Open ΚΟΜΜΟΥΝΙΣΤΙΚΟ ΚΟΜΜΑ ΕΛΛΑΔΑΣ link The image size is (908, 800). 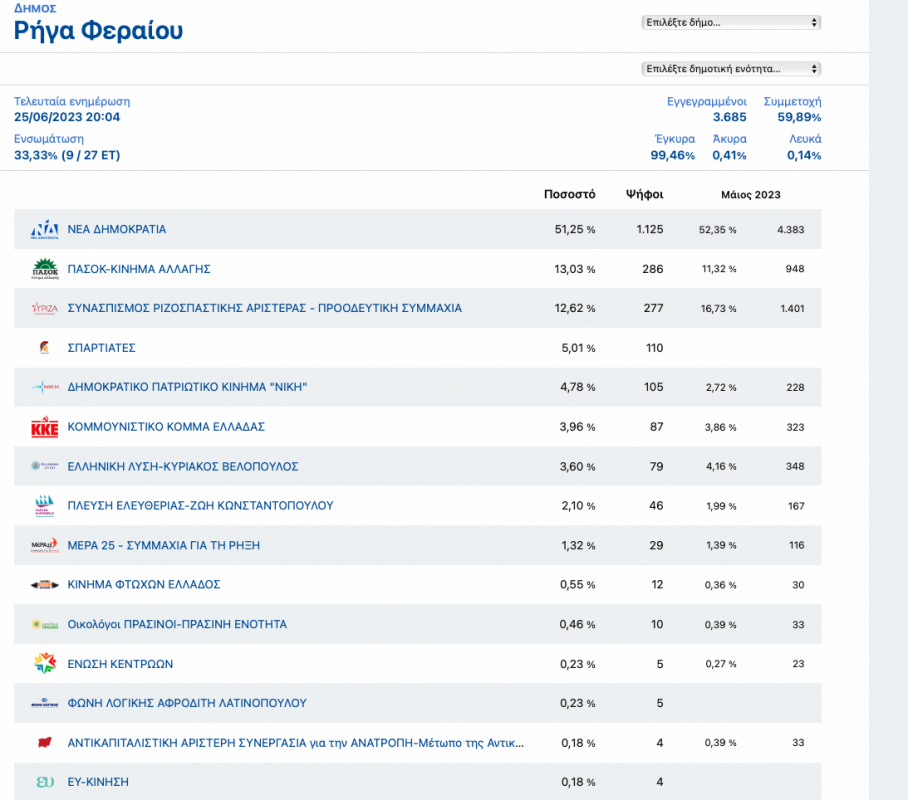pos(166,427)
